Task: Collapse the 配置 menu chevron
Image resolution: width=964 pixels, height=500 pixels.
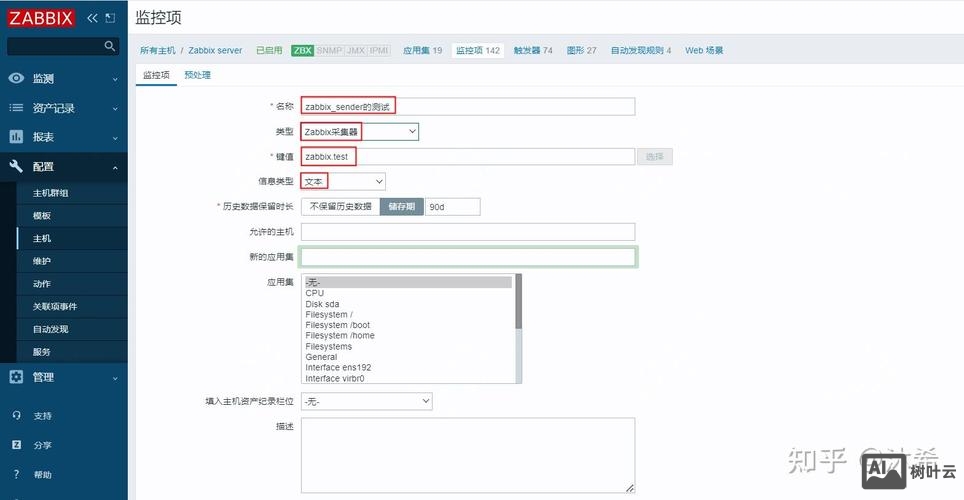Action: (115, 167)
